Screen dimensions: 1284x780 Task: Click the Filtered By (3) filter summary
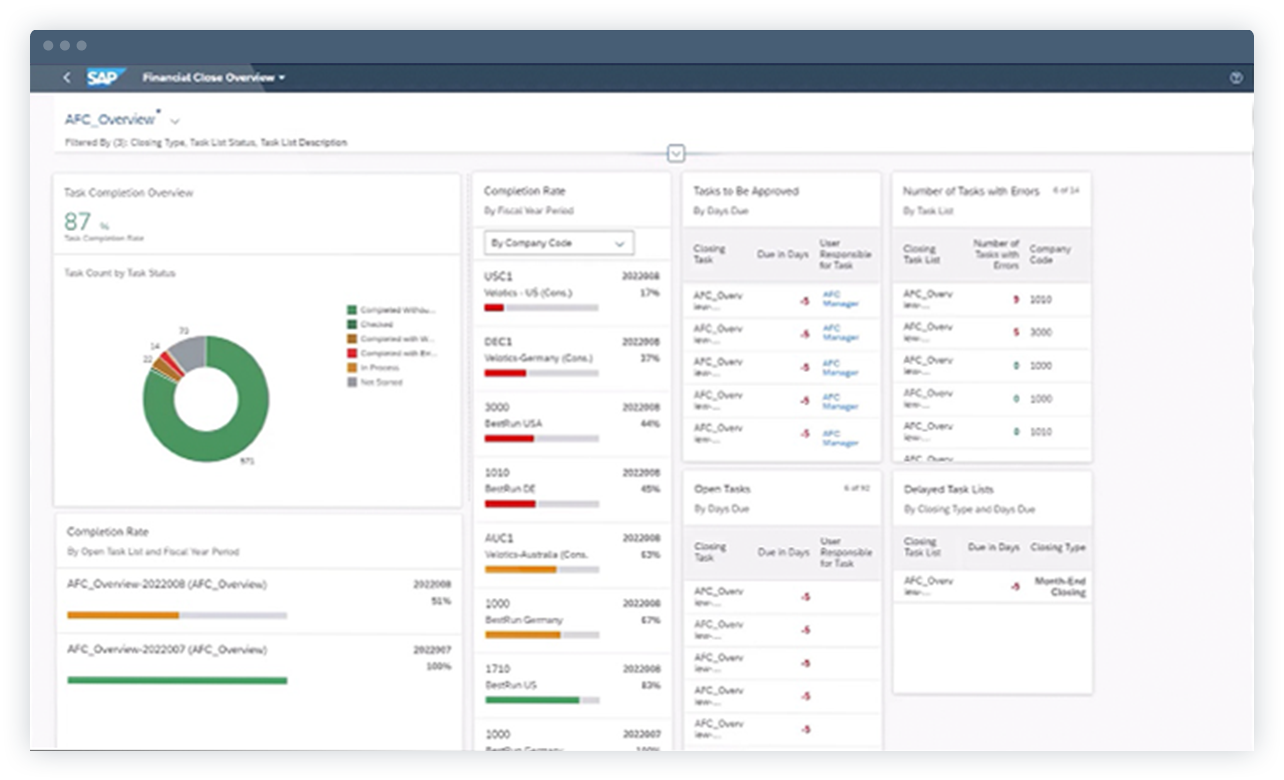click(203, 141)
